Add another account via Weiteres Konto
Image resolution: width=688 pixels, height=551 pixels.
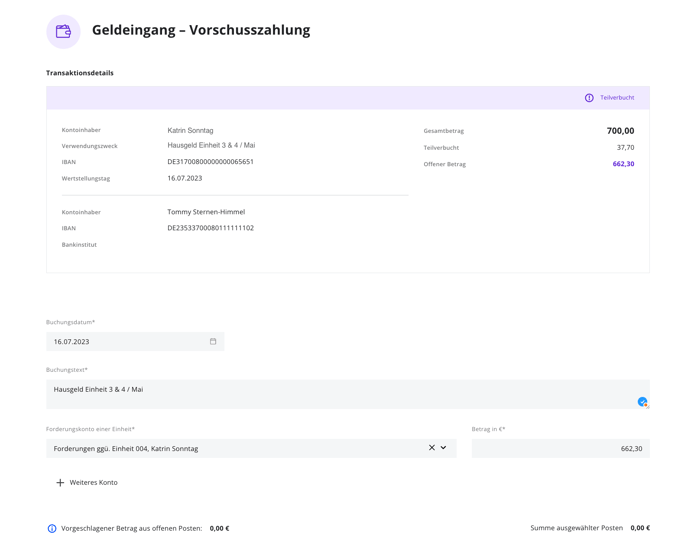87,483
